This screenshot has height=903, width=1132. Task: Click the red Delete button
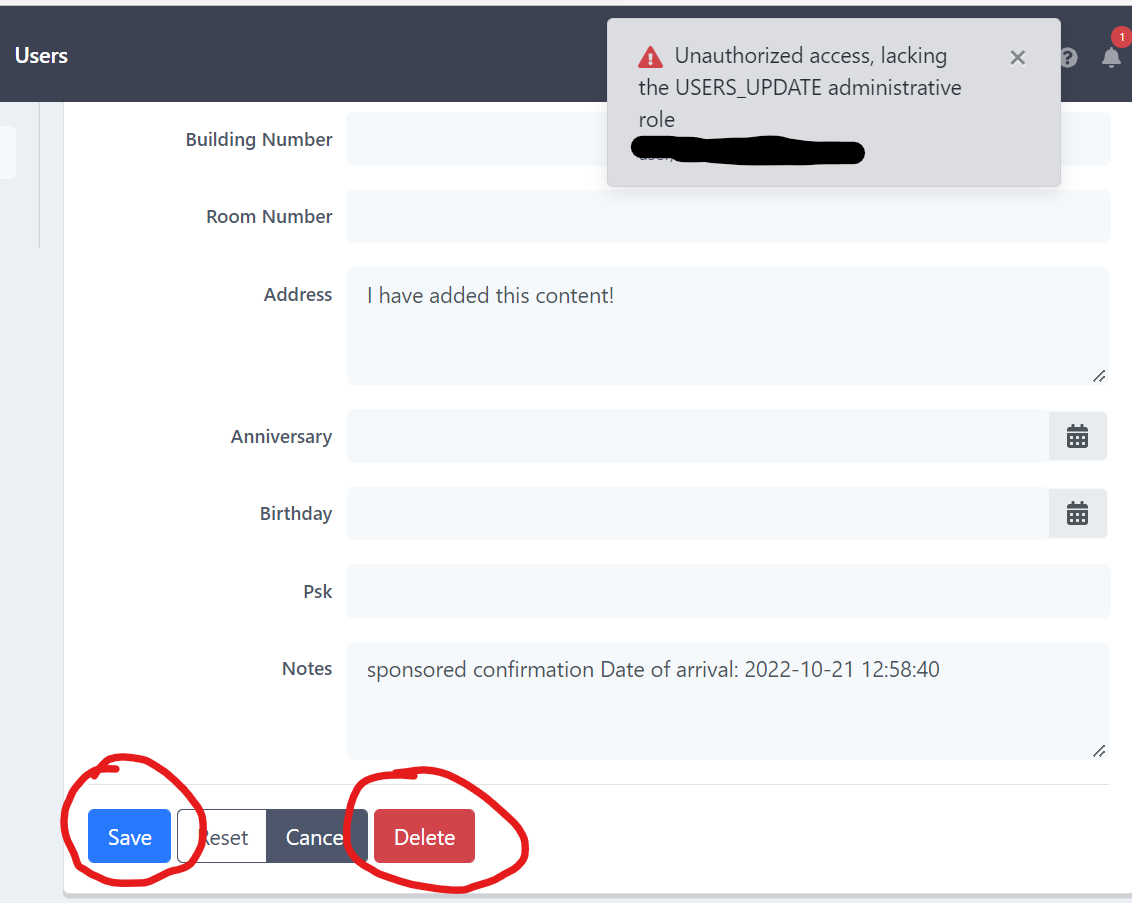point(424,837)
